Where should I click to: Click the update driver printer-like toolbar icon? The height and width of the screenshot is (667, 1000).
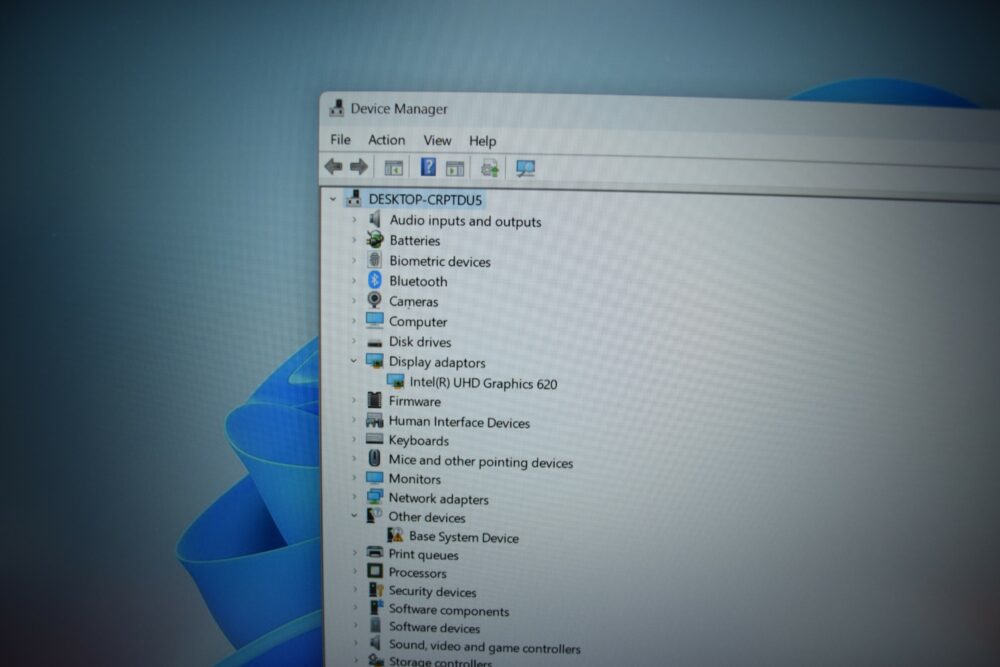[490, 168]
